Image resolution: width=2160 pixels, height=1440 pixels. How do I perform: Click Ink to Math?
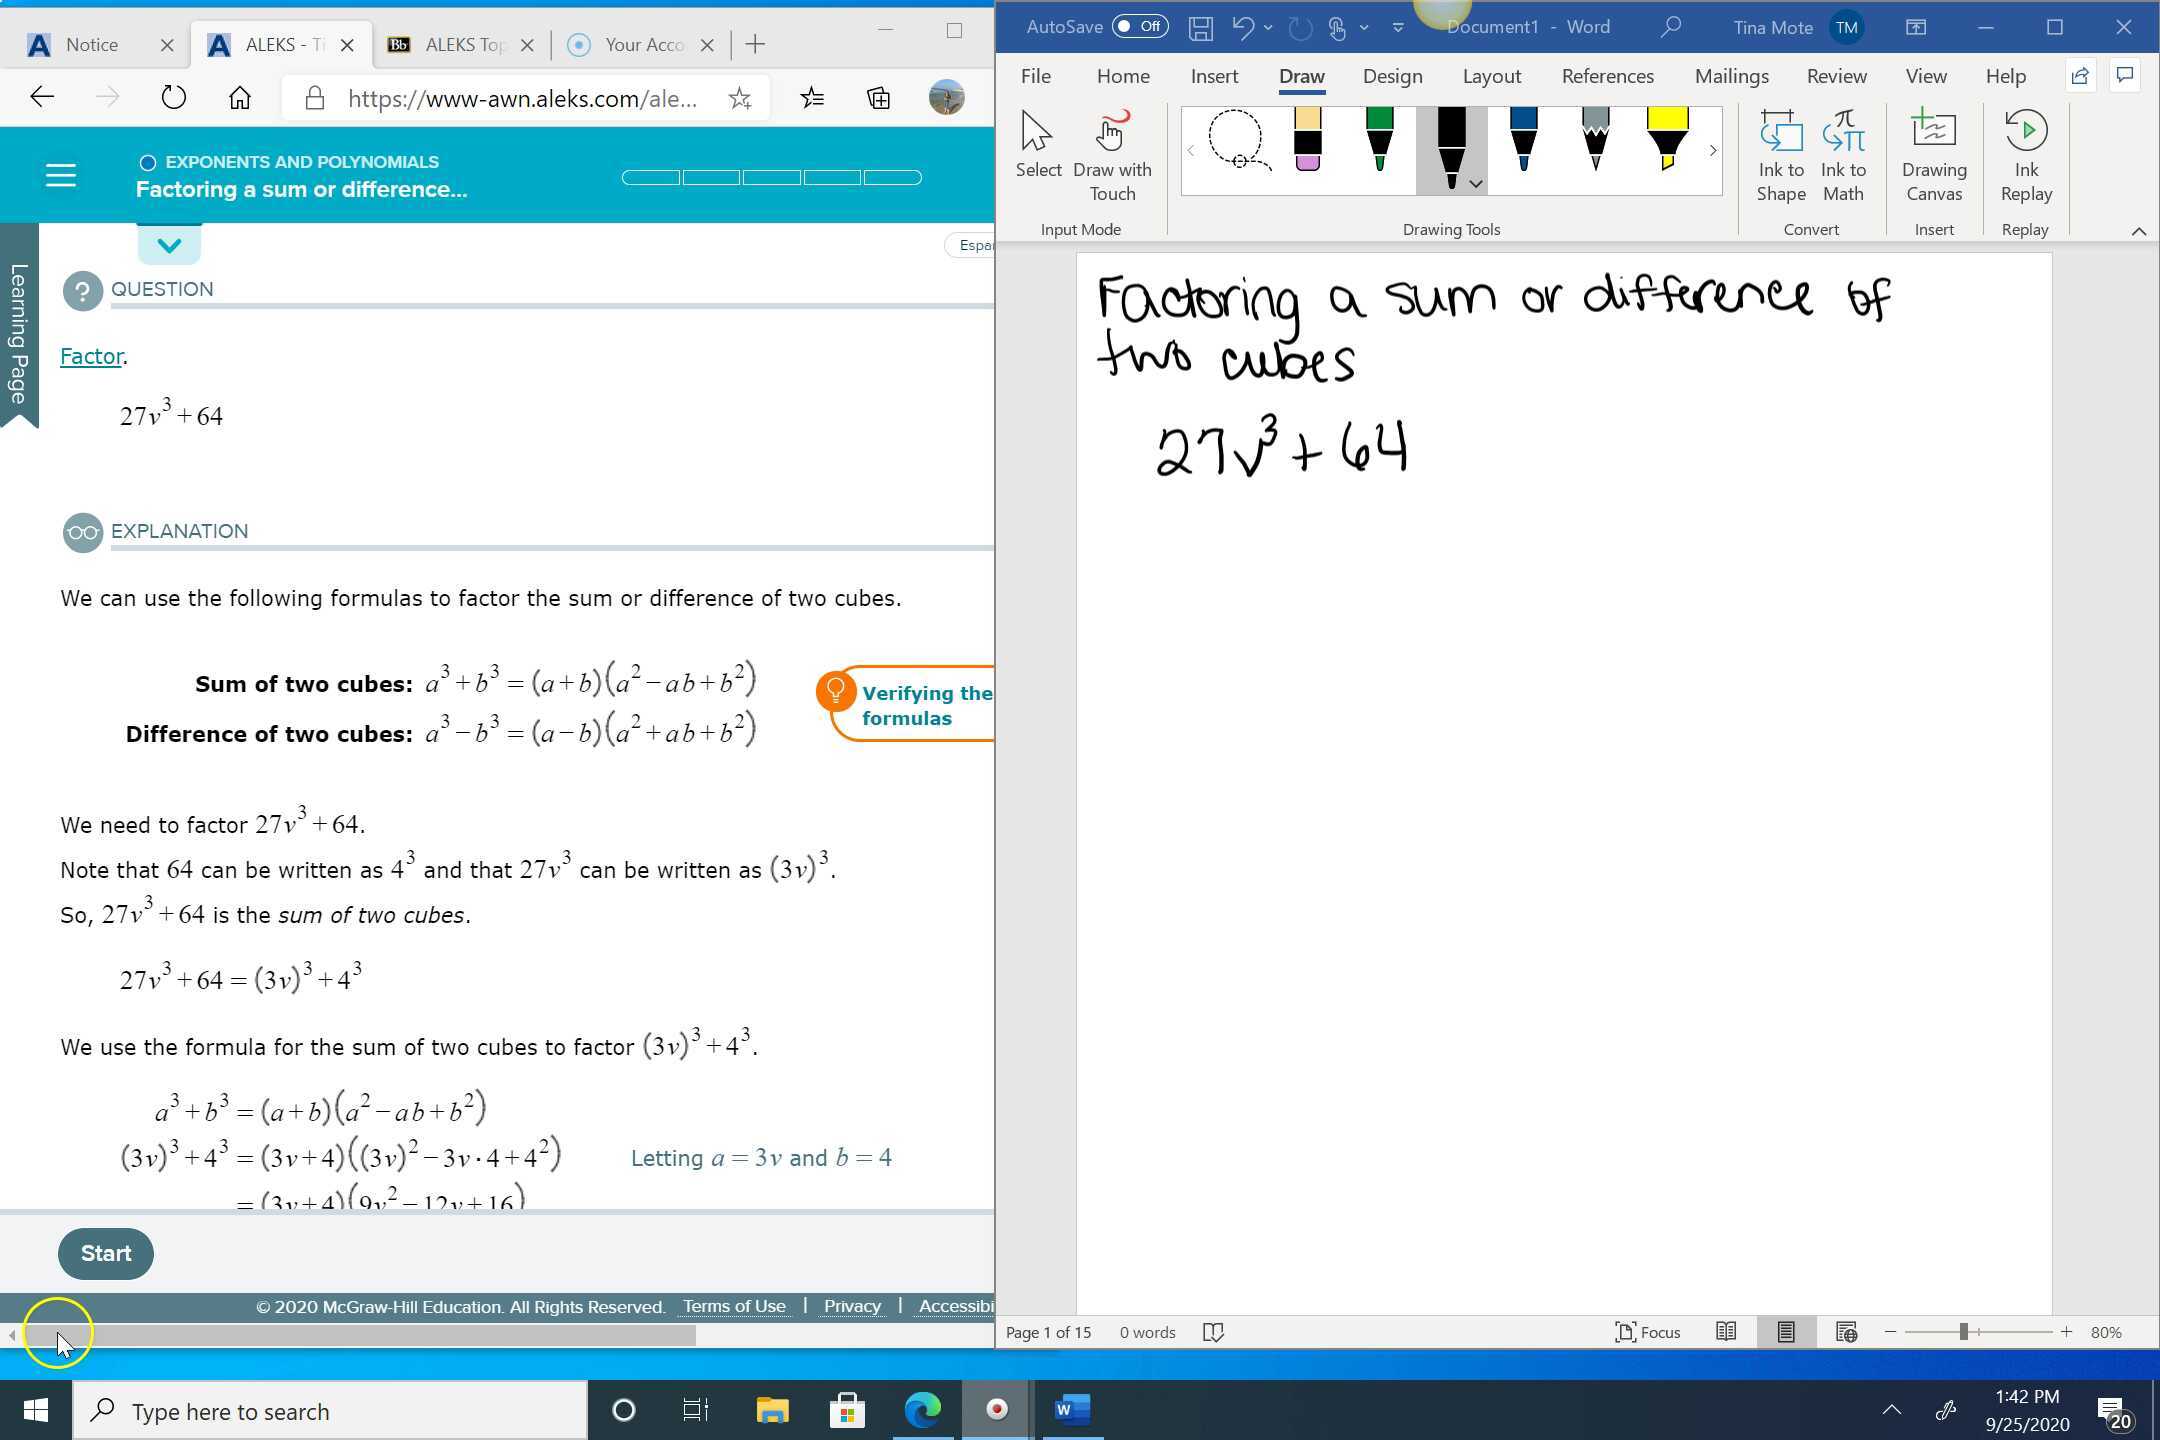pyautogui.click(x=1843, y=157)
